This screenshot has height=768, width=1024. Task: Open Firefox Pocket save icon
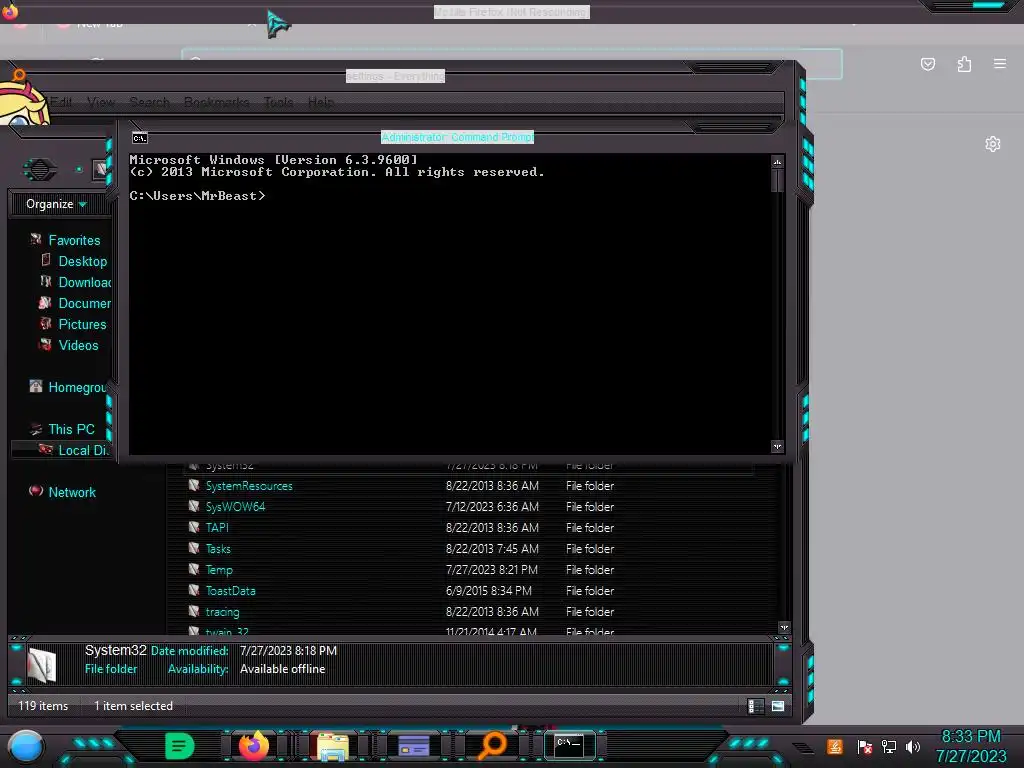click(928, 64)
